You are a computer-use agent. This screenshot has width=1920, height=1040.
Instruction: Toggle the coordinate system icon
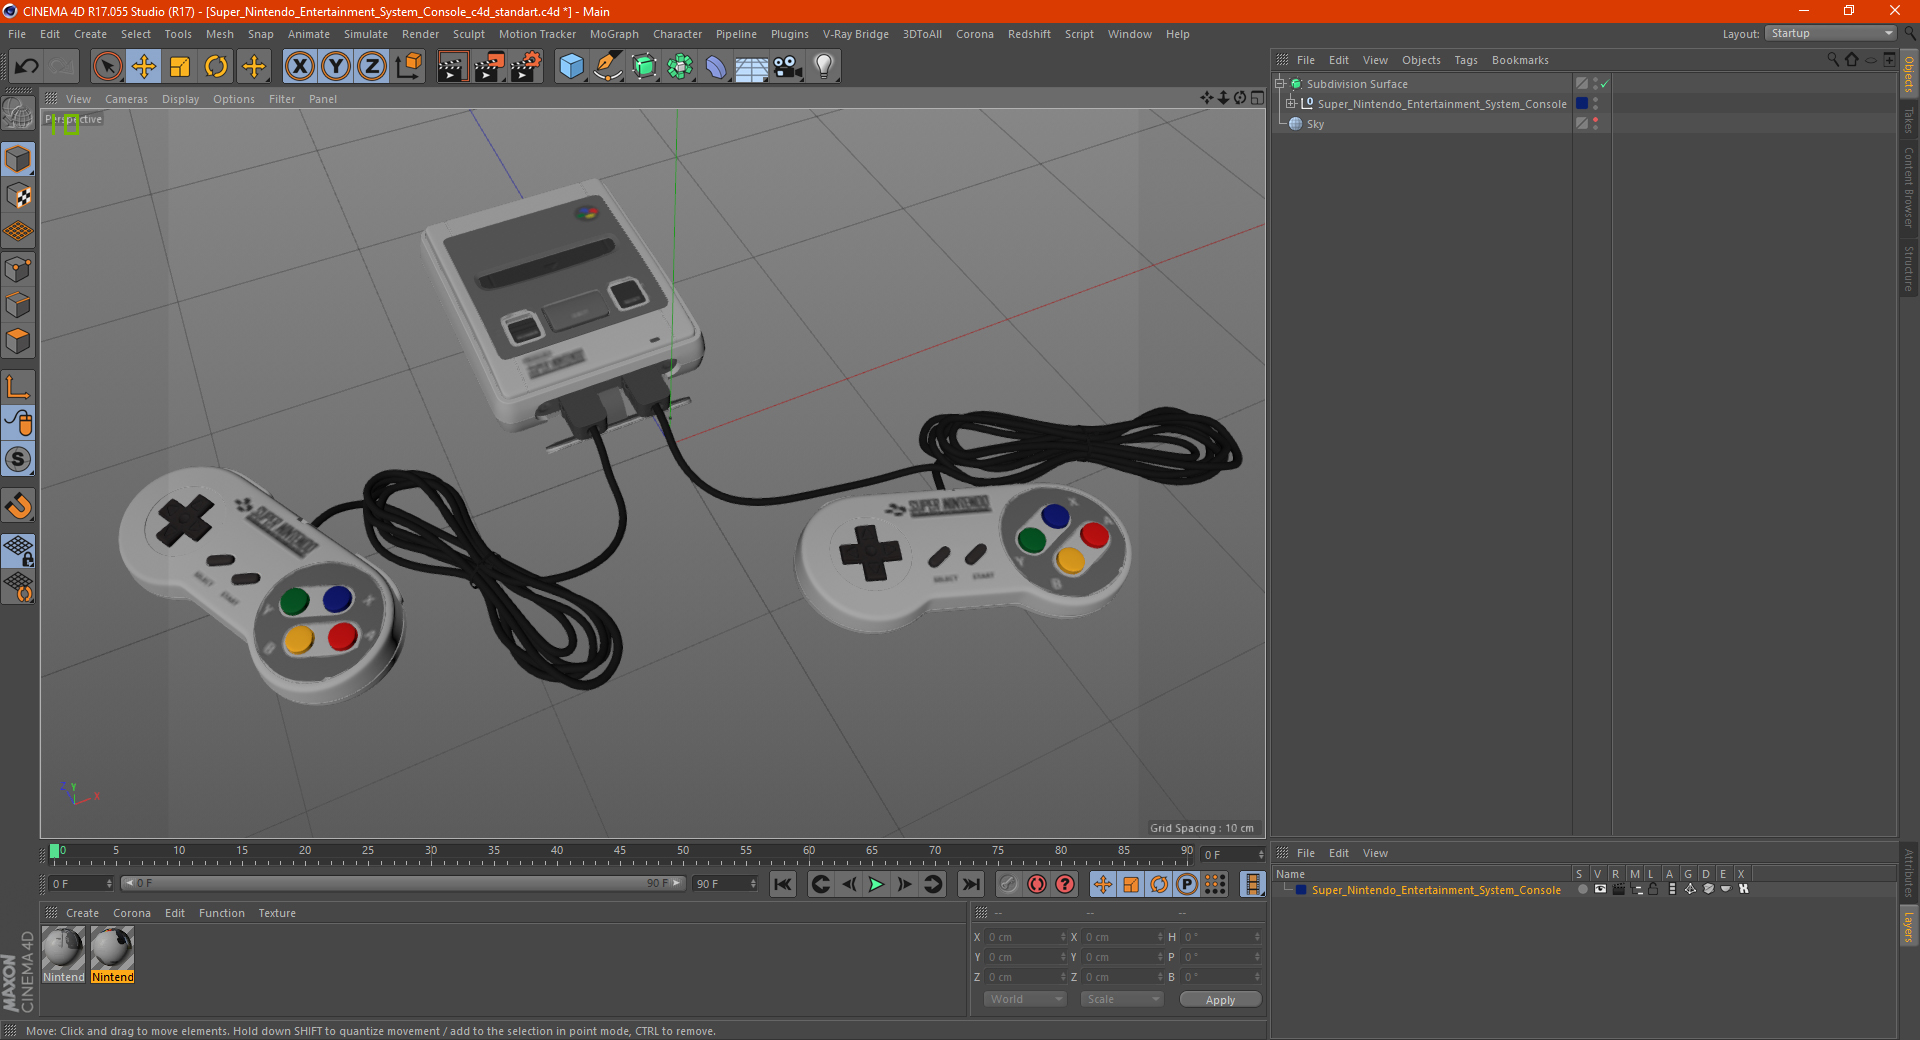click(x=409, y=67)
